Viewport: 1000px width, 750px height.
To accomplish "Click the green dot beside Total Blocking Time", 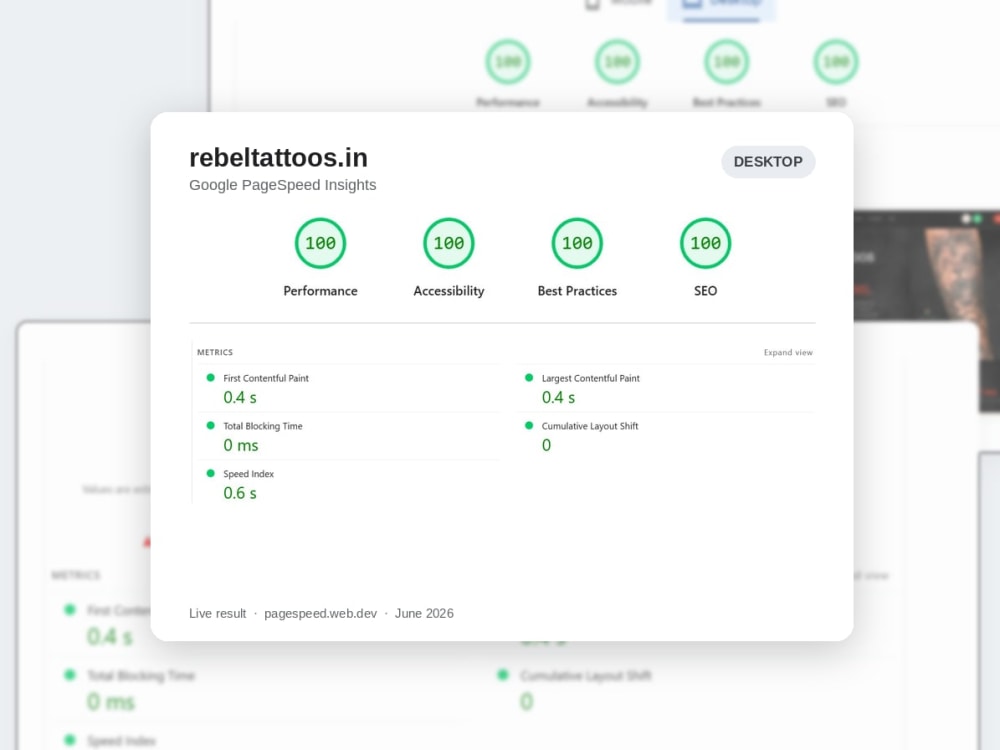I will click(x=210, y=425).
